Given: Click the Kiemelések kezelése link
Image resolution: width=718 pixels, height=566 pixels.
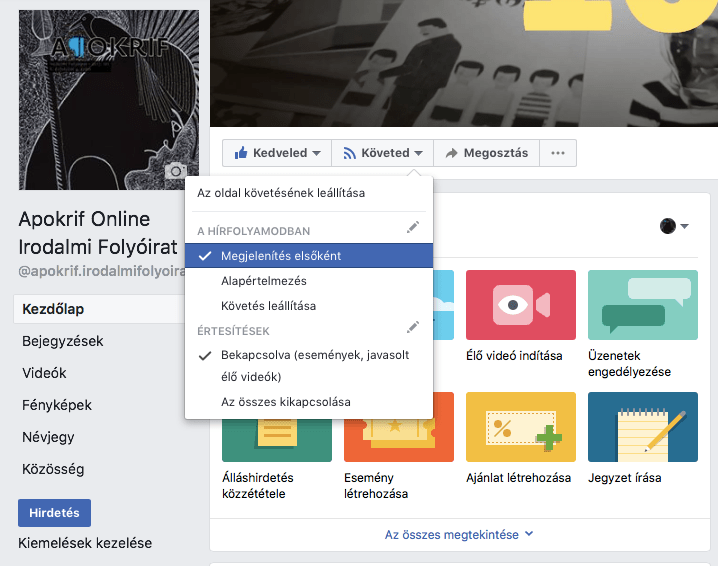Looking at the screenshot, I should click(85, 543).
